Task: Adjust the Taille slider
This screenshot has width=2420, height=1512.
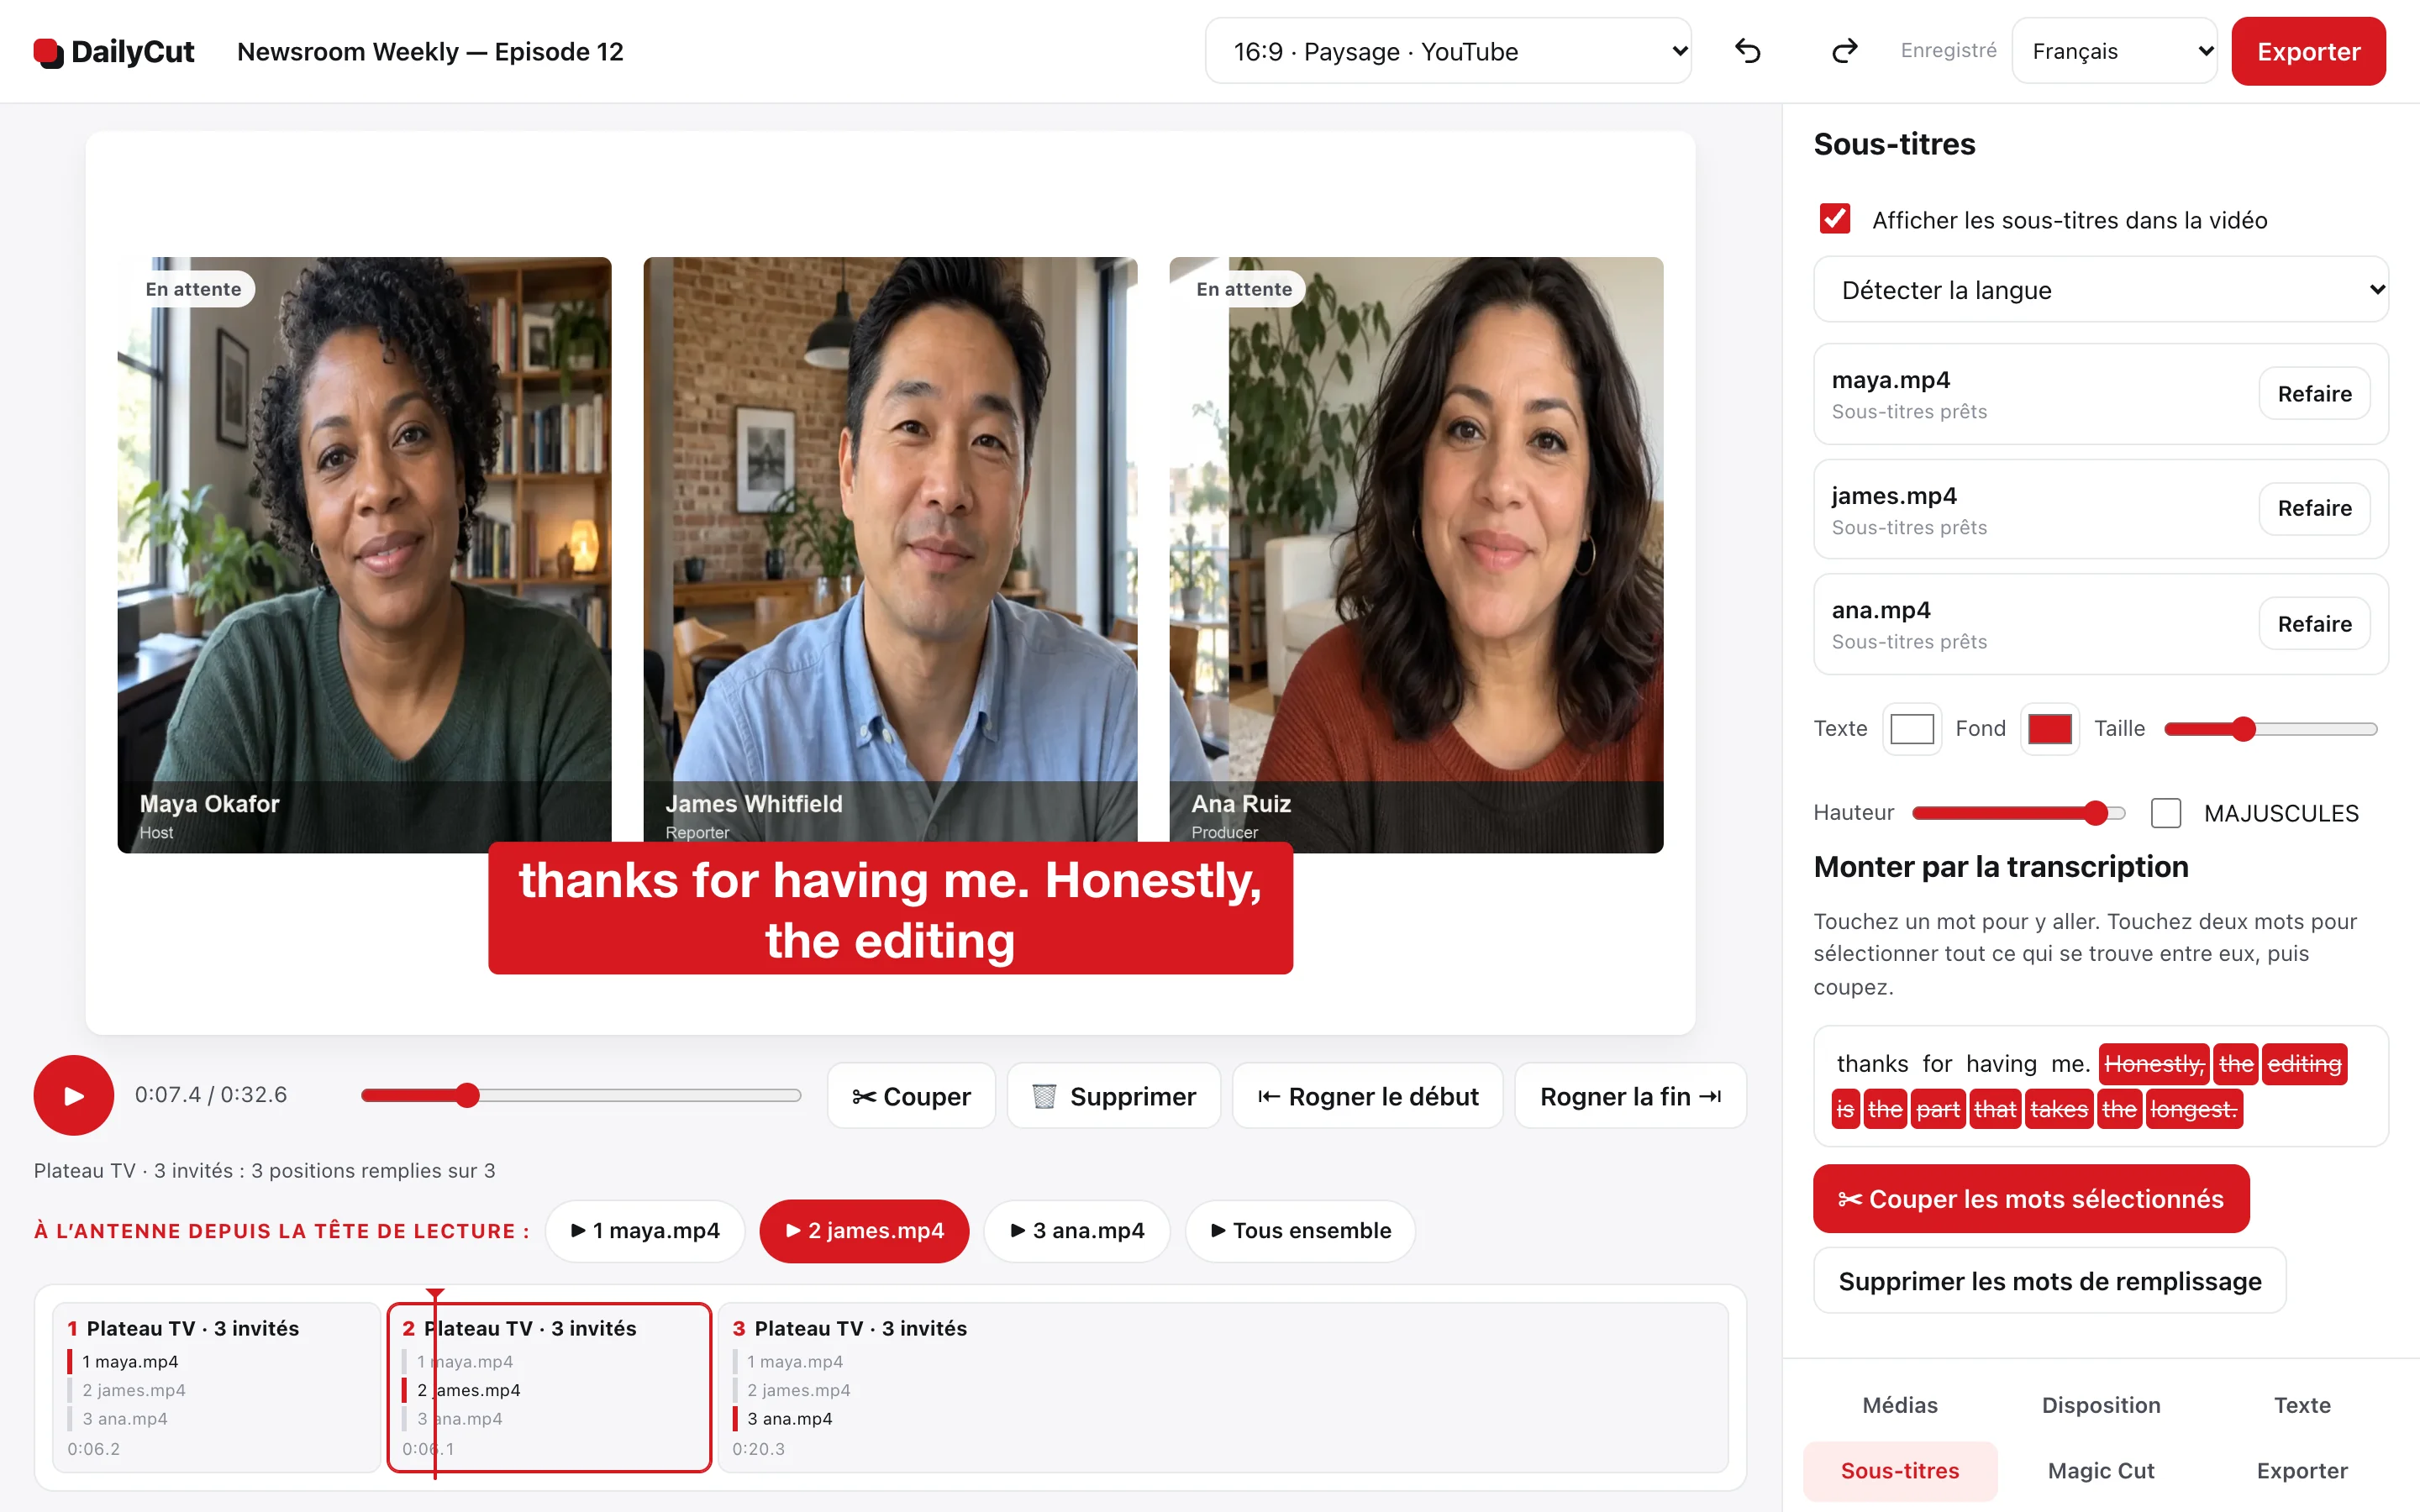Action: tap(2270, 729)
